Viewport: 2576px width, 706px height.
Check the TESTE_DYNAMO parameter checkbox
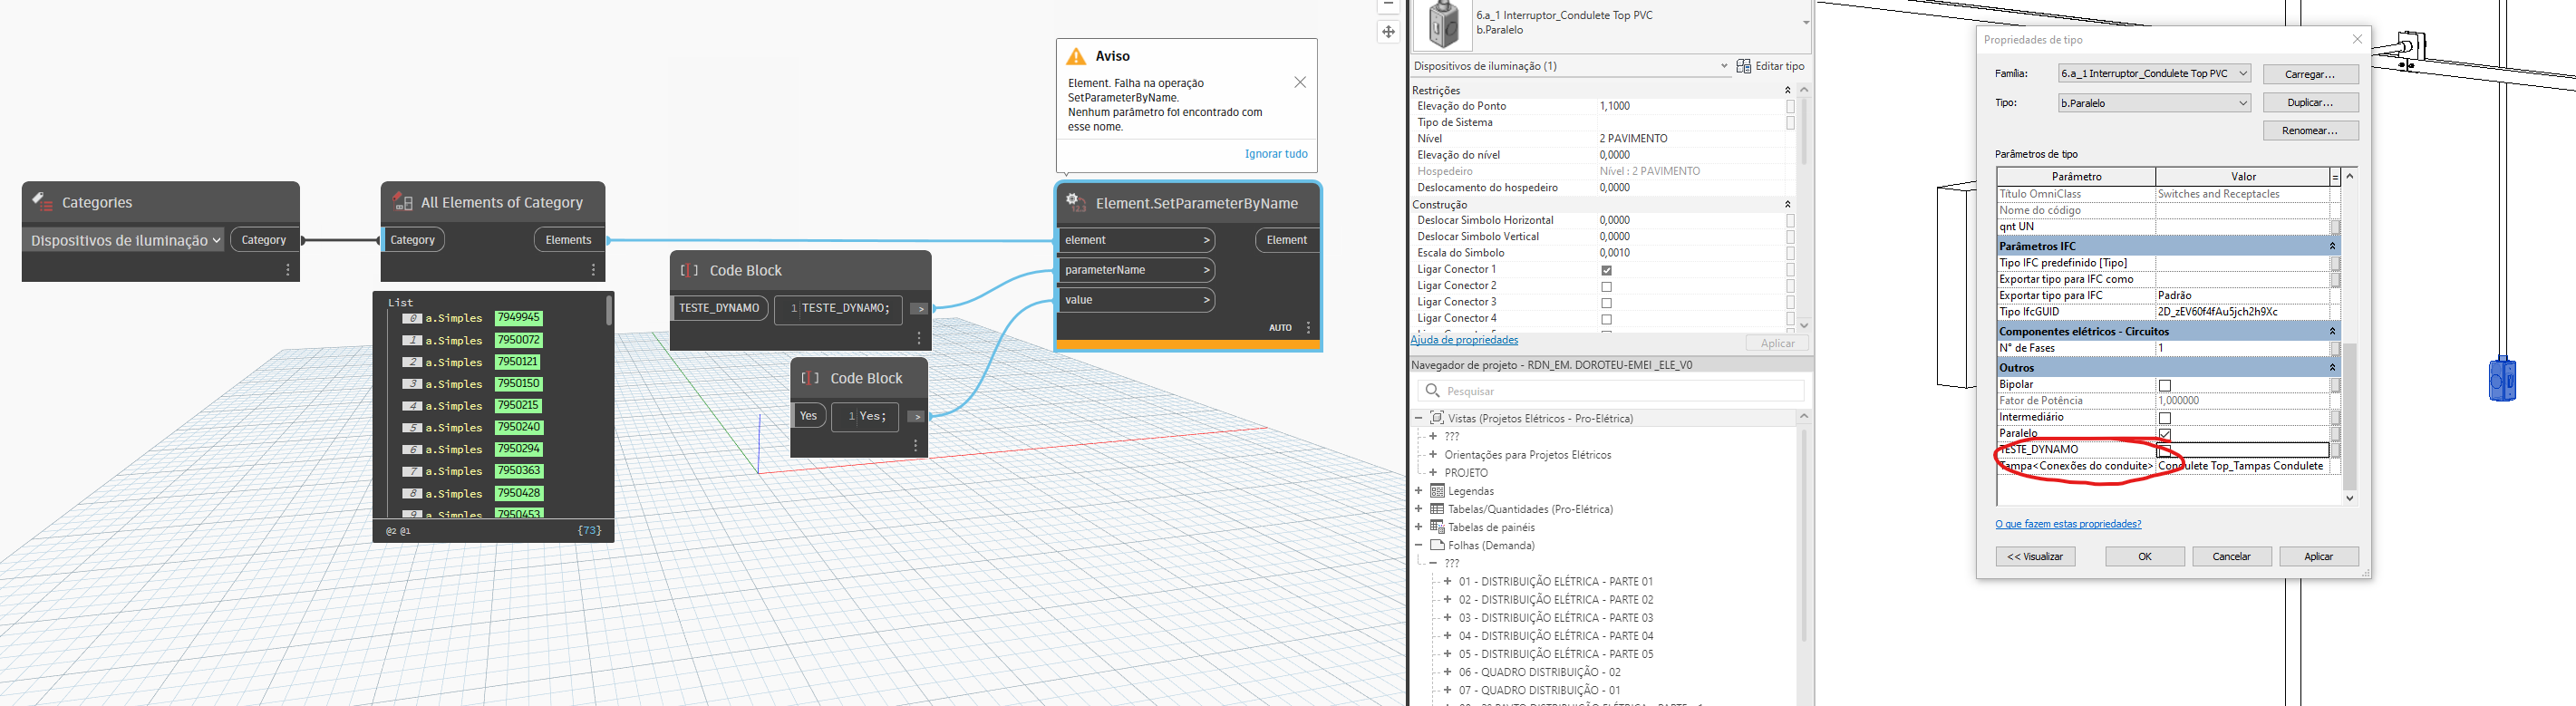pyautogui.click(x=2165, y=450)
